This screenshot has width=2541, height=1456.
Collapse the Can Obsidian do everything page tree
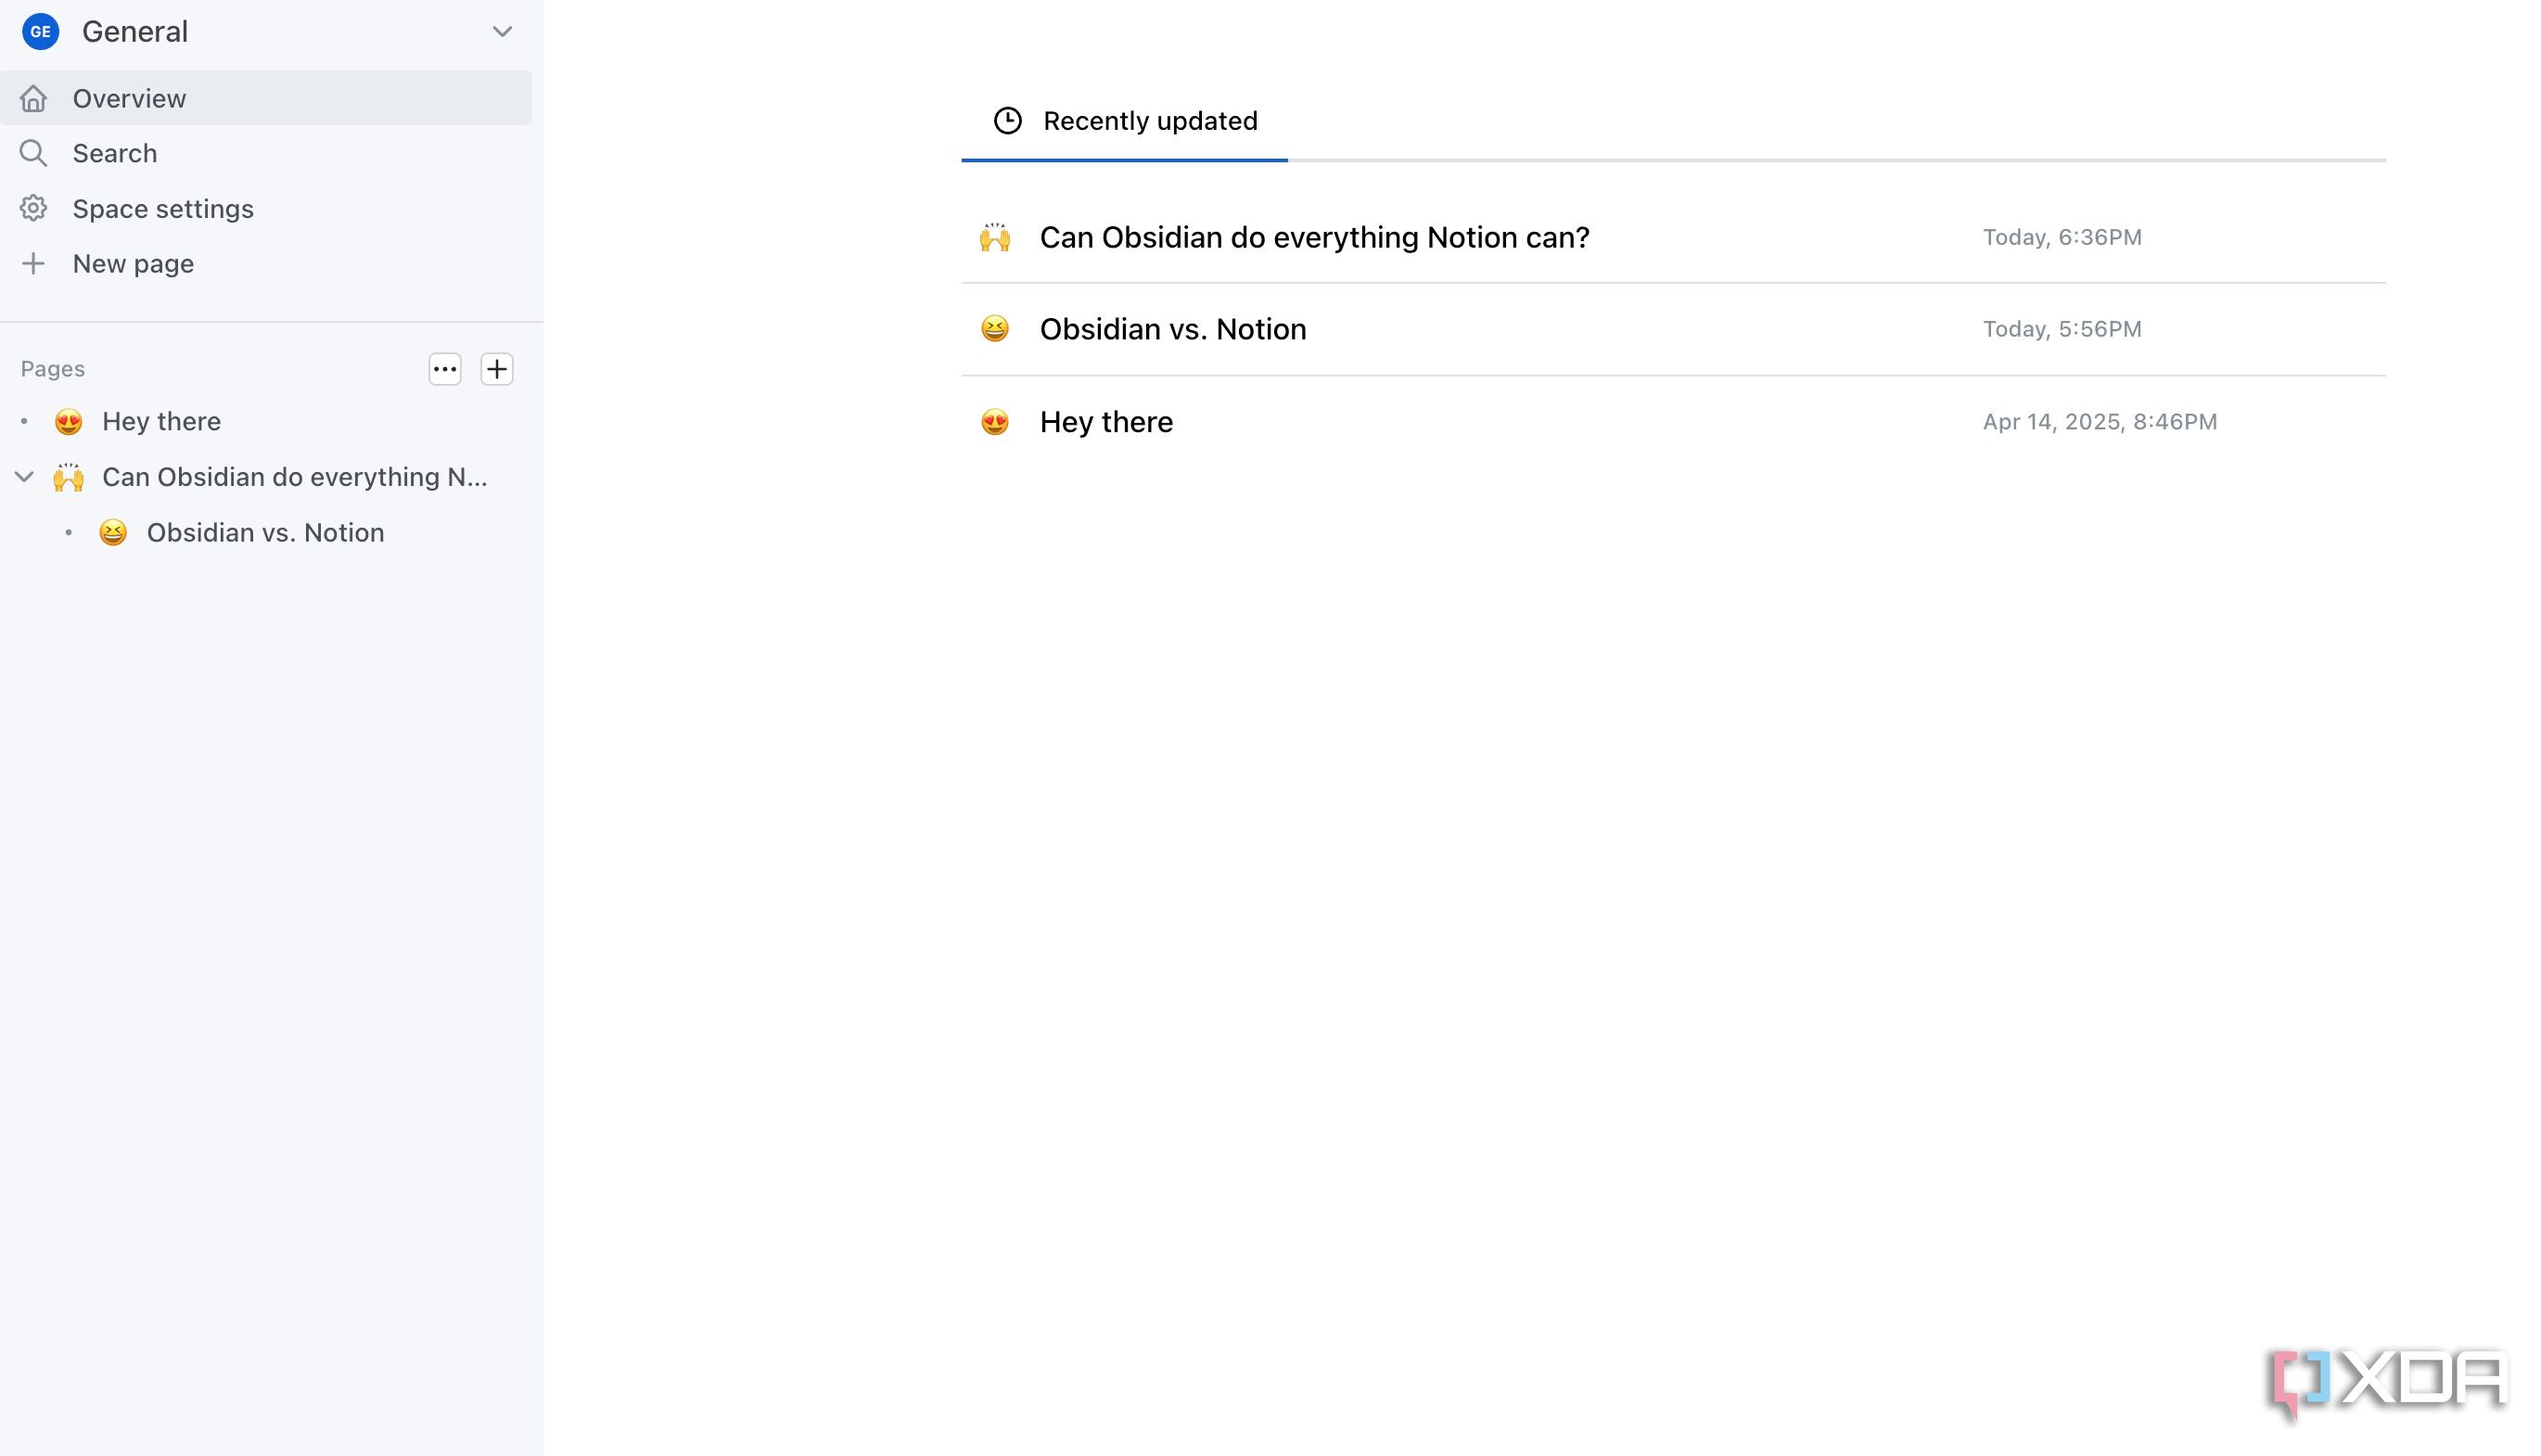(x=25, y=477)
